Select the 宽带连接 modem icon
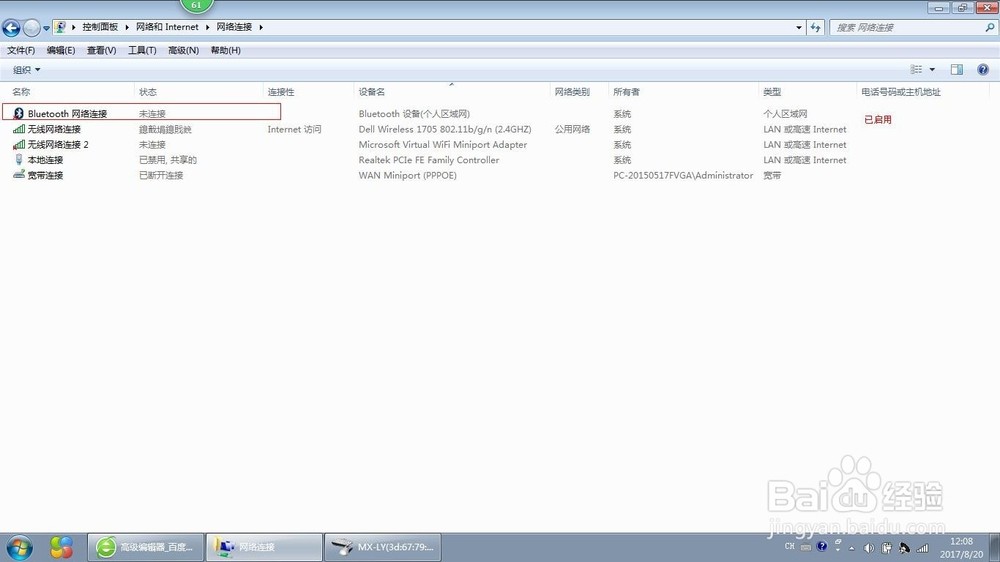Image resolution: width=1000 pixels, height=562 pixels. [x=19, y=174]
